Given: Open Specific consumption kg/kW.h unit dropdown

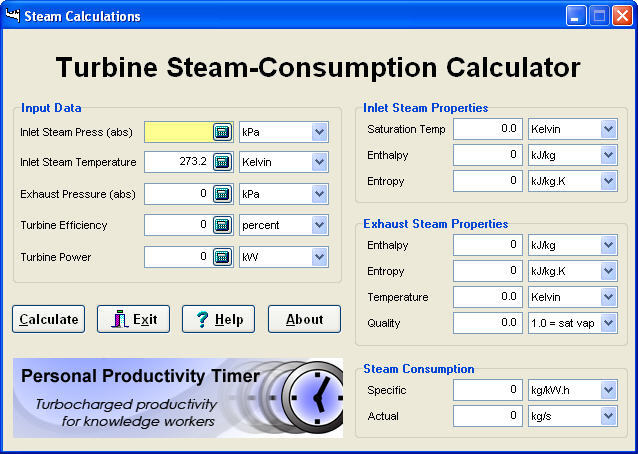Looking at the screenshot, I should coord(608,390).
